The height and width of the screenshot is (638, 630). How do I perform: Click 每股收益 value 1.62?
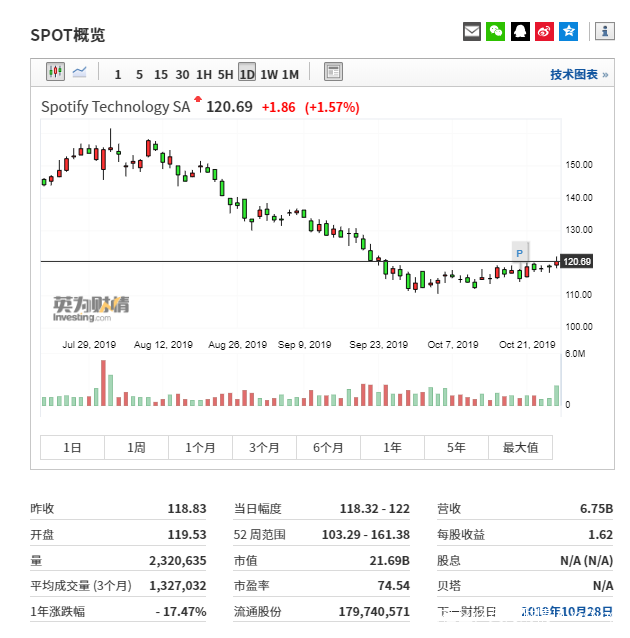click(x=601, y=534)
